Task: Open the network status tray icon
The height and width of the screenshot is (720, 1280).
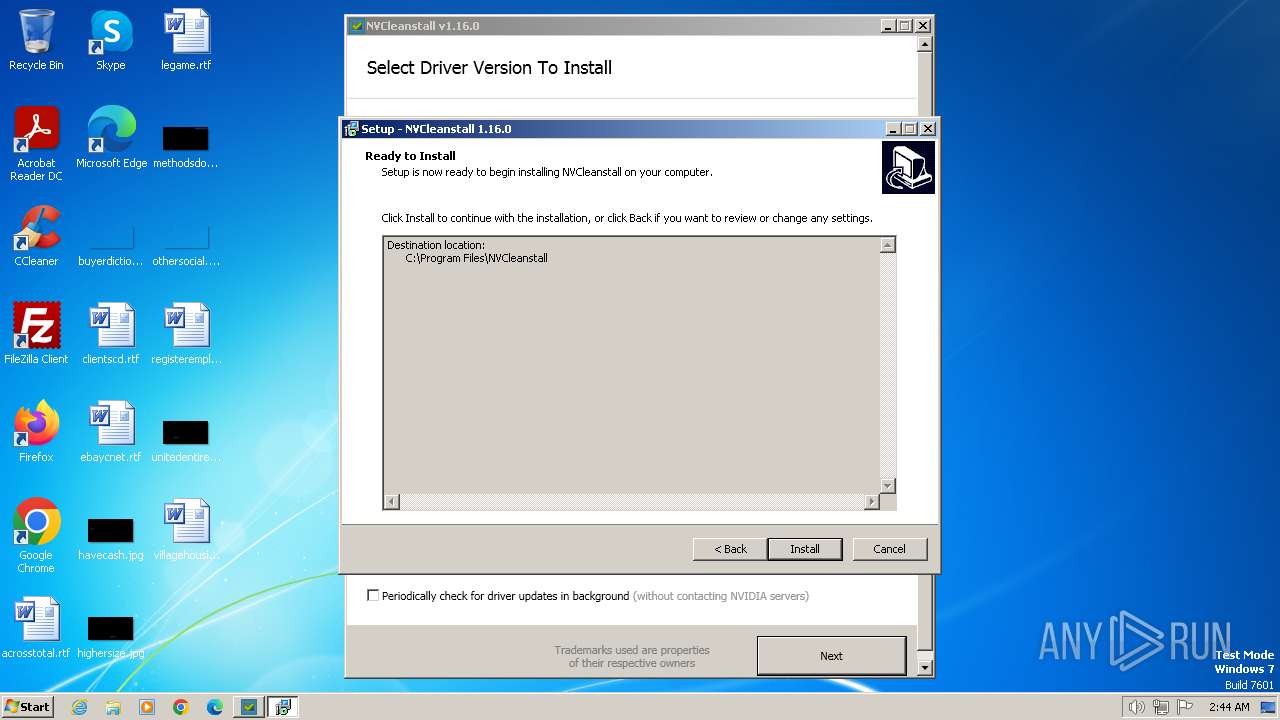Action: pyautogui.click(x=1161, y=707)
